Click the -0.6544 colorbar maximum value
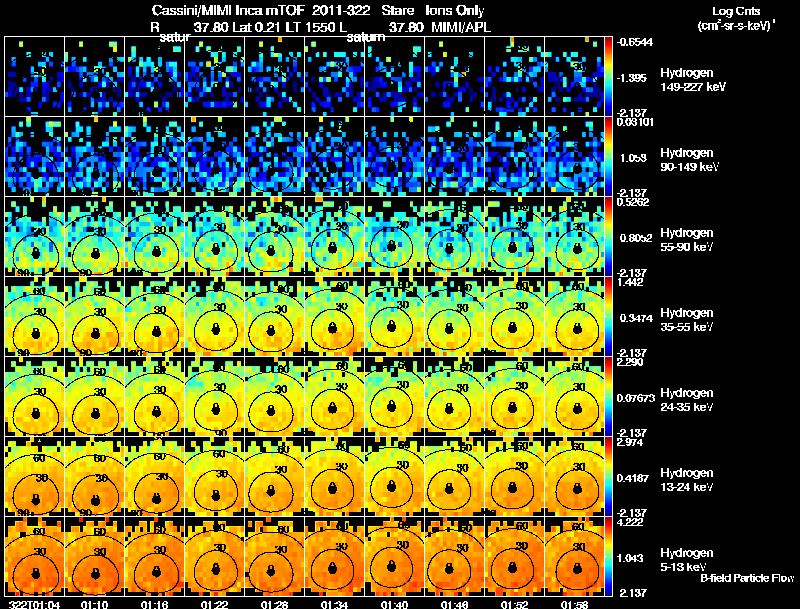This screenshot has height=609, width=800. [634, 42]
